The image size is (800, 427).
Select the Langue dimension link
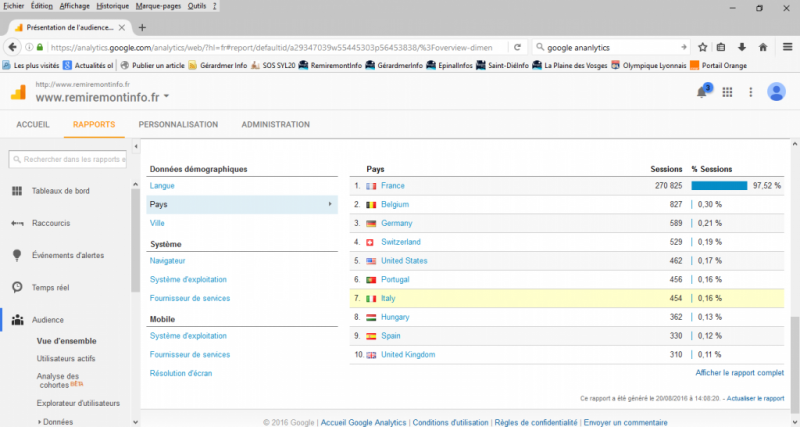pyautogui.click(x=162, y=186)
